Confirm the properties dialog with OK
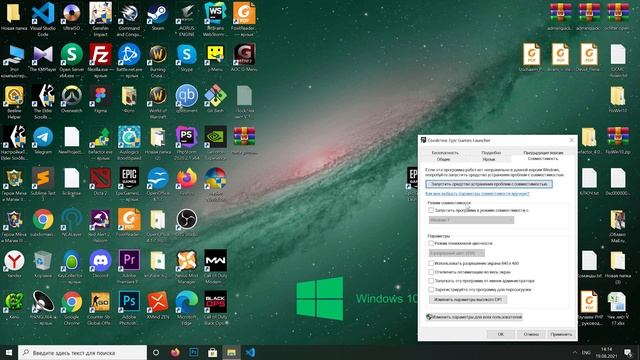 pos(500,334)
